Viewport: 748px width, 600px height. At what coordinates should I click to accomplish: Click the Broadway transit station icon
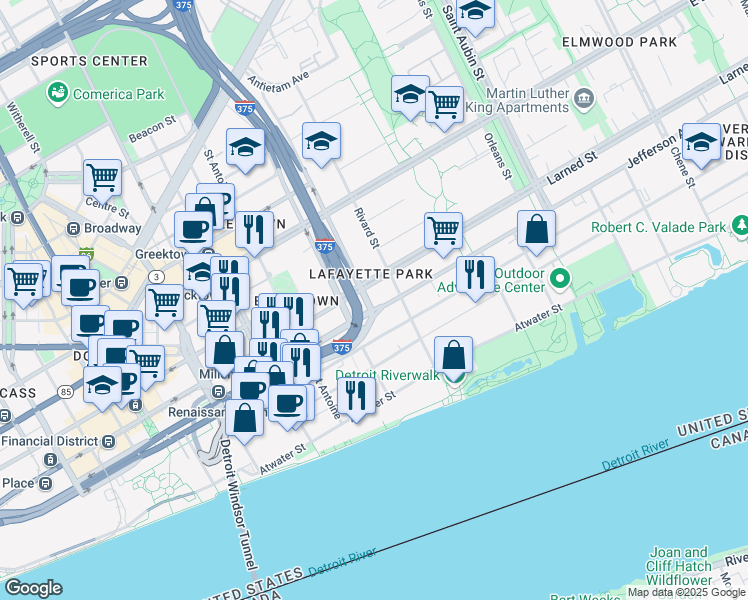73,229
